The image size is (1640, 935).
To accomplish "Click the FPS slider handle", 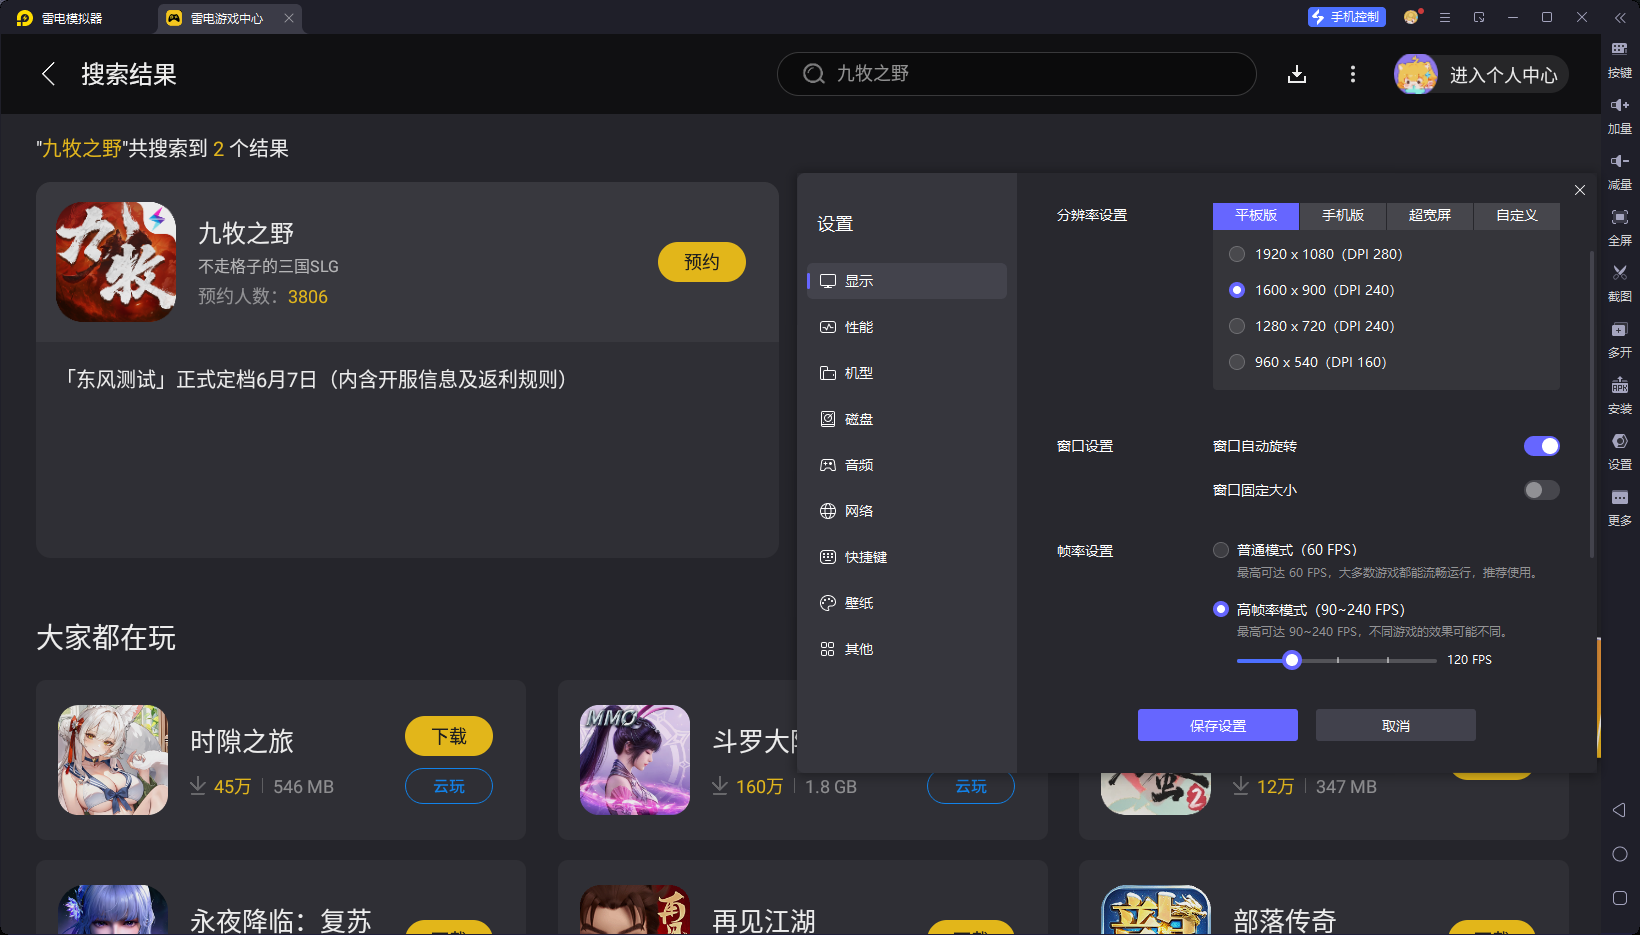I will (1292, 660).
